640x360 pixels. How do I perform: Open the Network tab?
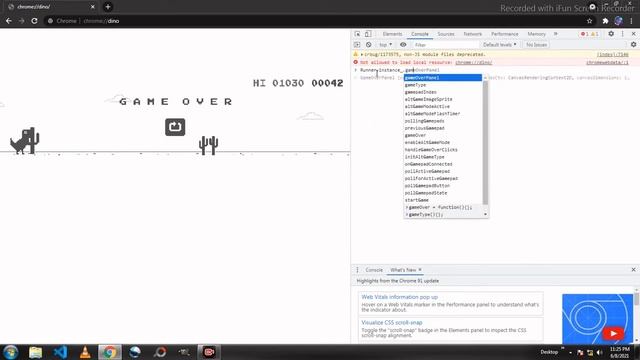coord(473,34)
